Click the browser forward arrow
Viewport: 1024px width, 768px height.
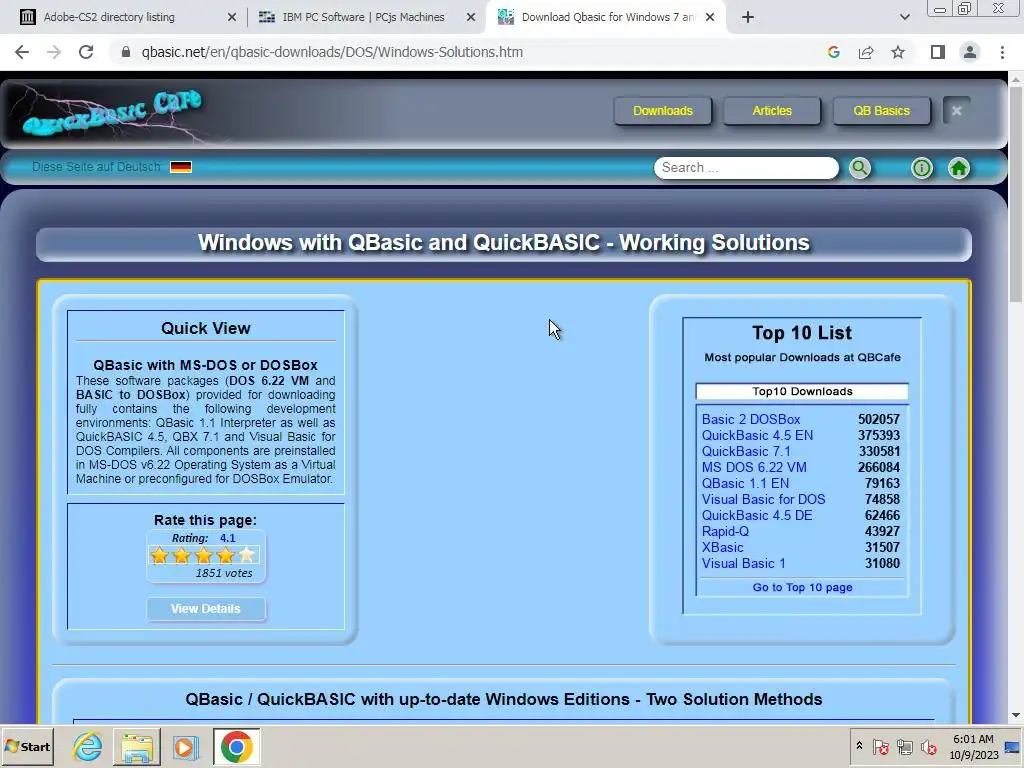[54, 52]
